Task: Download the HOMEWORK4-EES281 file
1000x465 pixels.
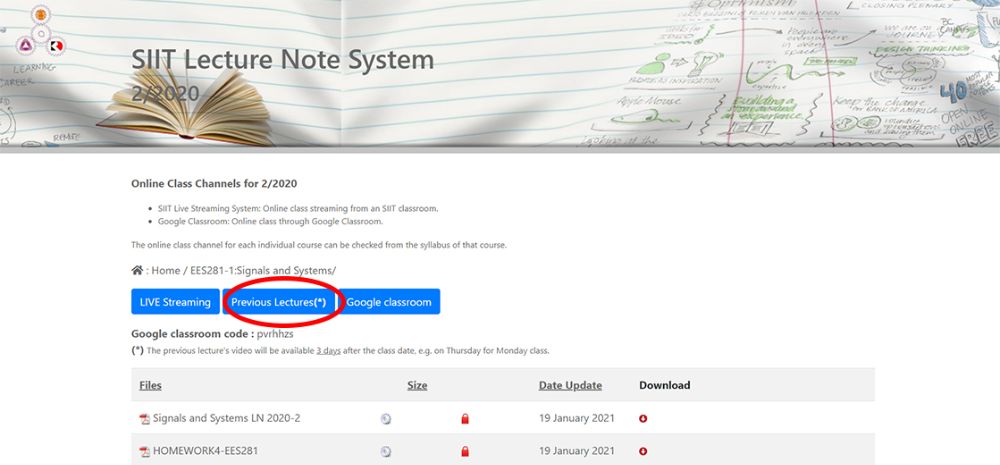Action: point(643,452)
